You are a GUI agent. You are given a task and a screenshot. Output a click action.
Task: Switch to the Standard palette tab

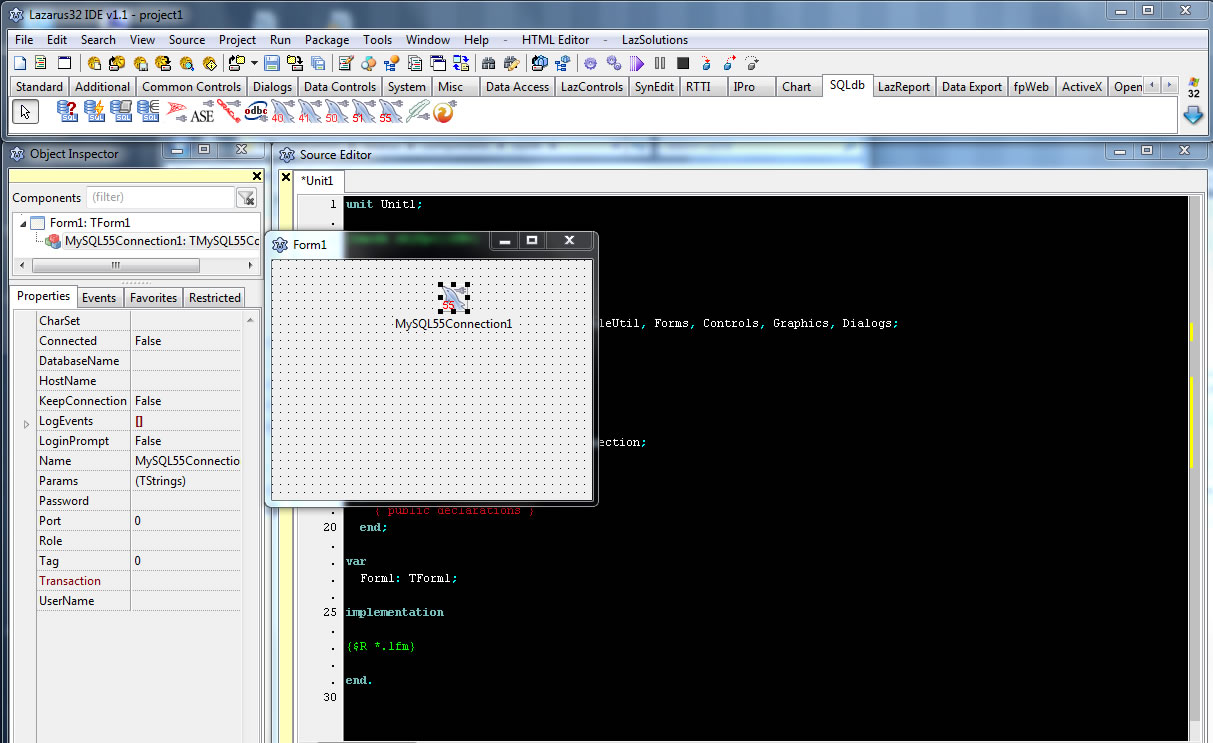point(39,87)
